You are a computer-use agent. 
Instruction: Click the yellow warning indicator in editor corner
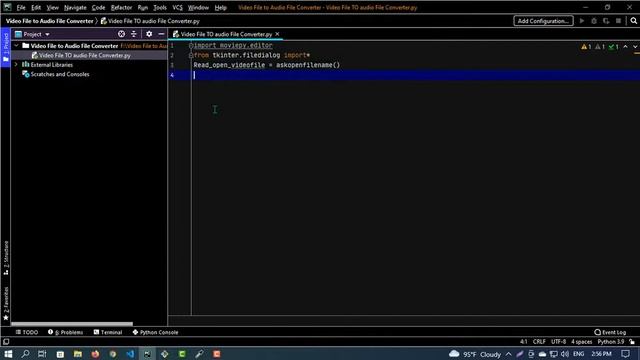pyautogui.click(x=586, y=47)
